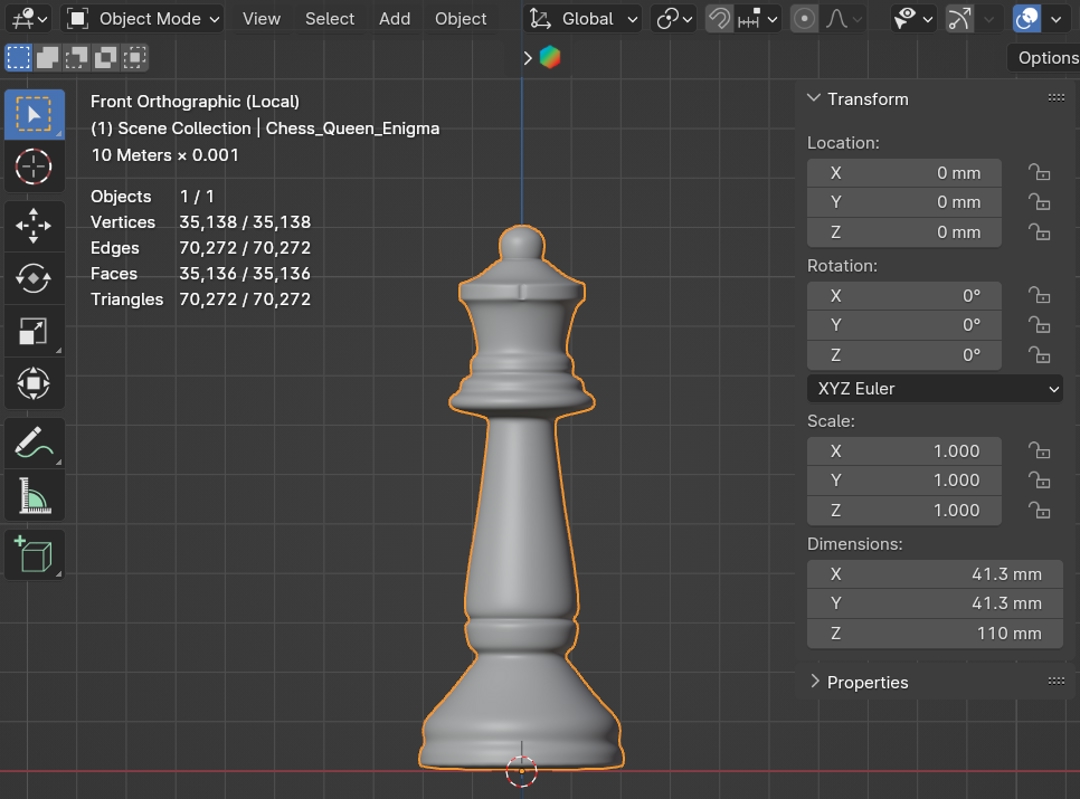Open the Object Mode dropdown

144,19
